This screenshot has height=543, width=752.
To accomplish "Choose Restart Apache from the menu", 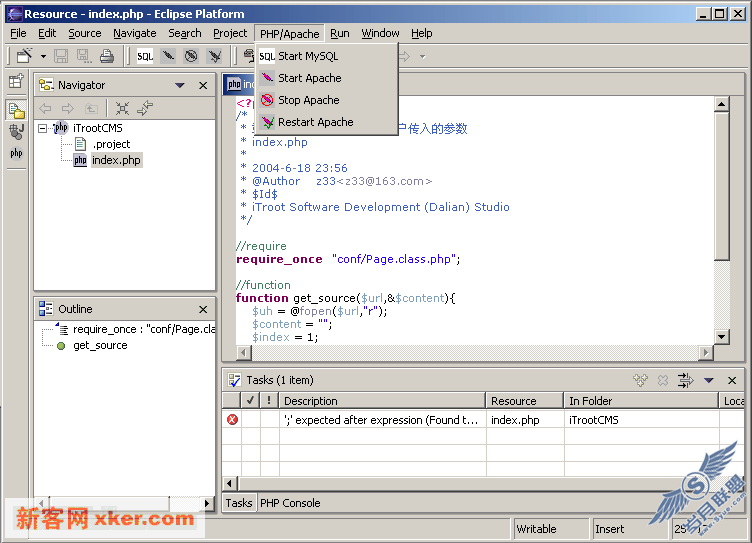I will (x=327, y=122).
